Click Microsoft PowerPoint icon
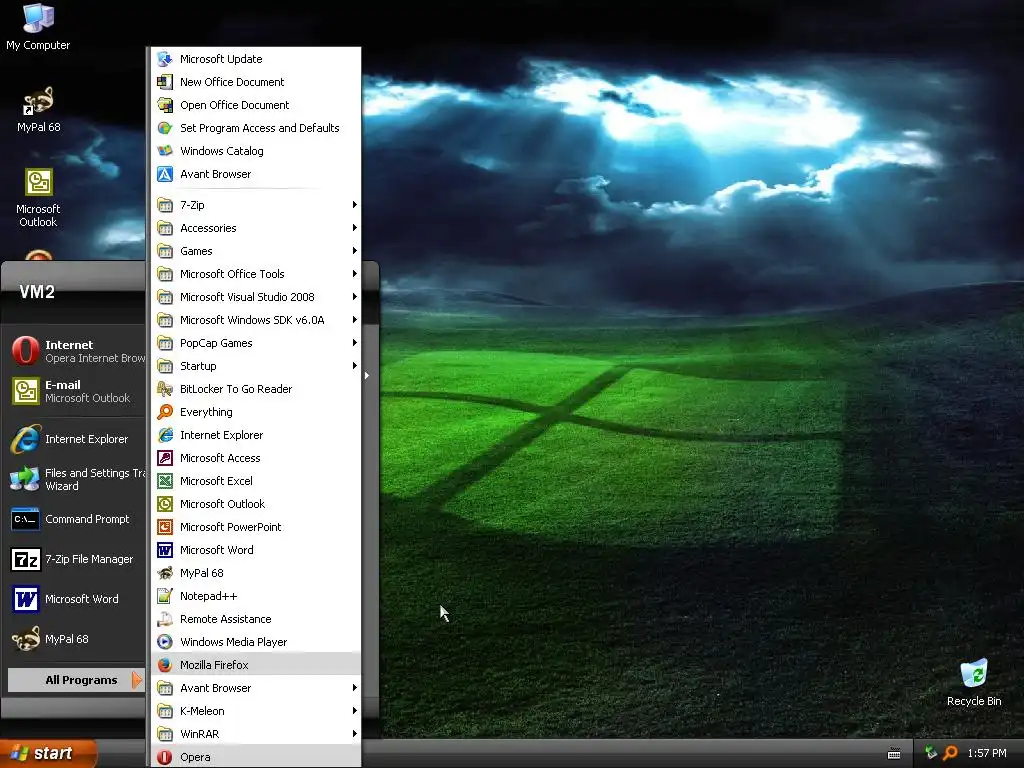 pyautogui.click(x=165, y=526)
